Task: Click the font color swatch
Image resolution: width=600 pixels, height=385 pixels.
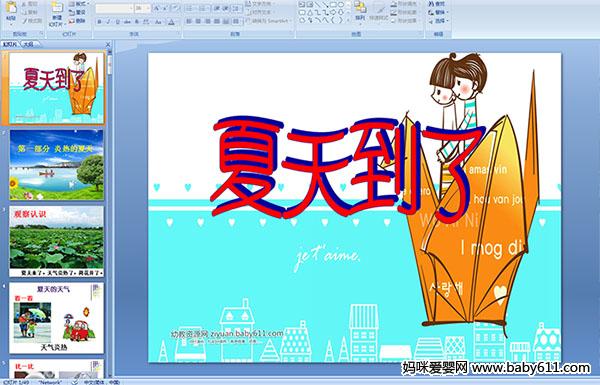Action: point(172,22)
